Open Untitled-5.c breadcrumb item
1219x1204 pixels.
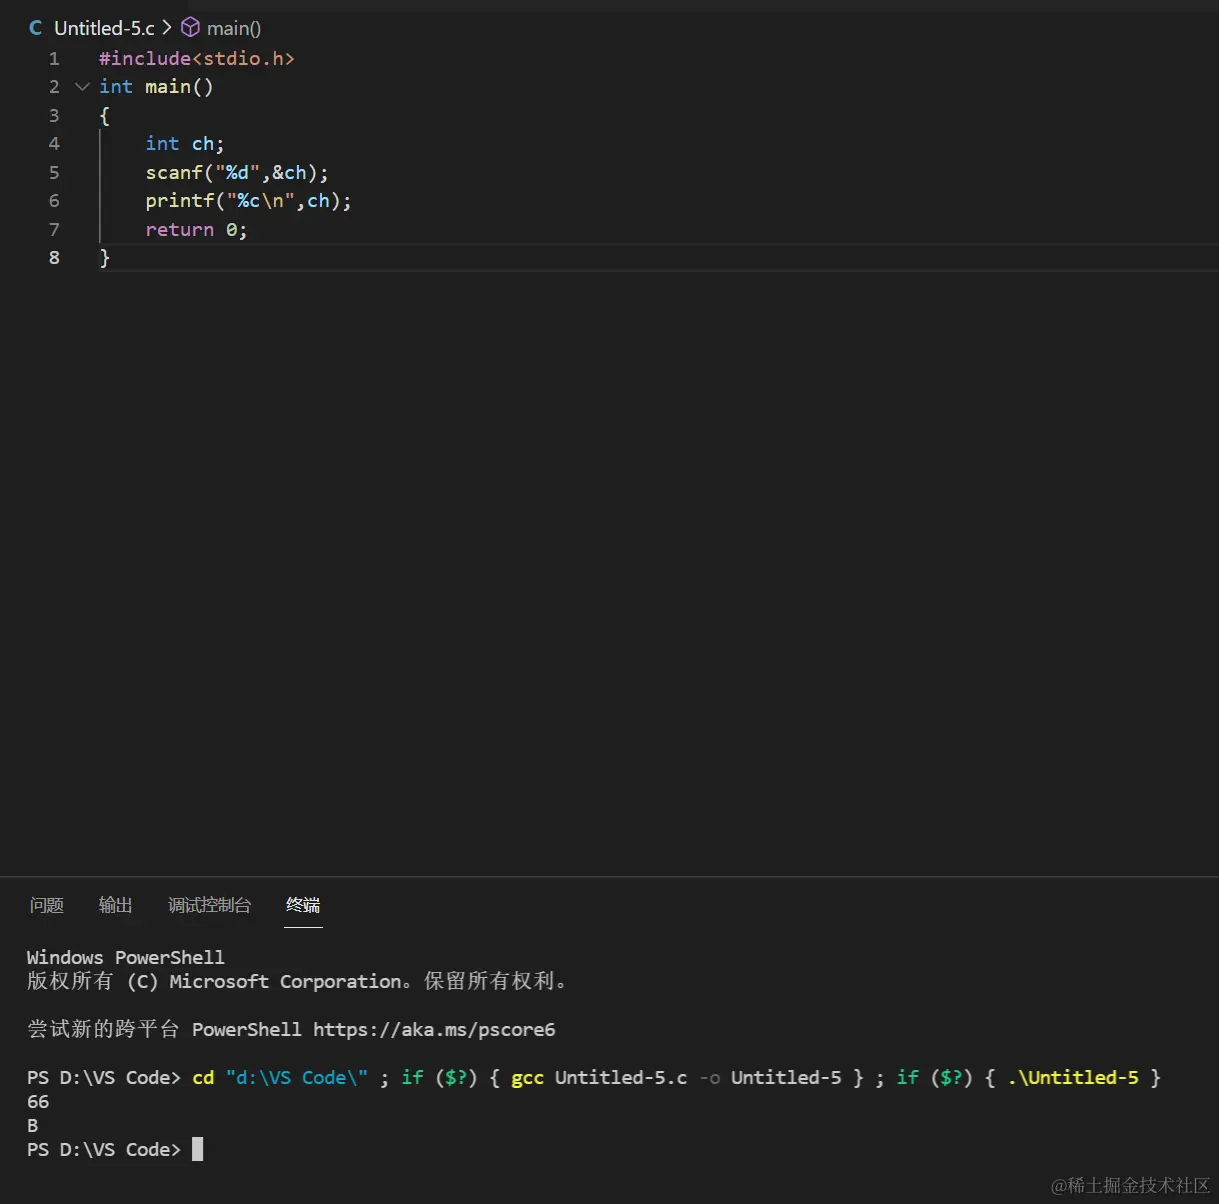(104, 28)
